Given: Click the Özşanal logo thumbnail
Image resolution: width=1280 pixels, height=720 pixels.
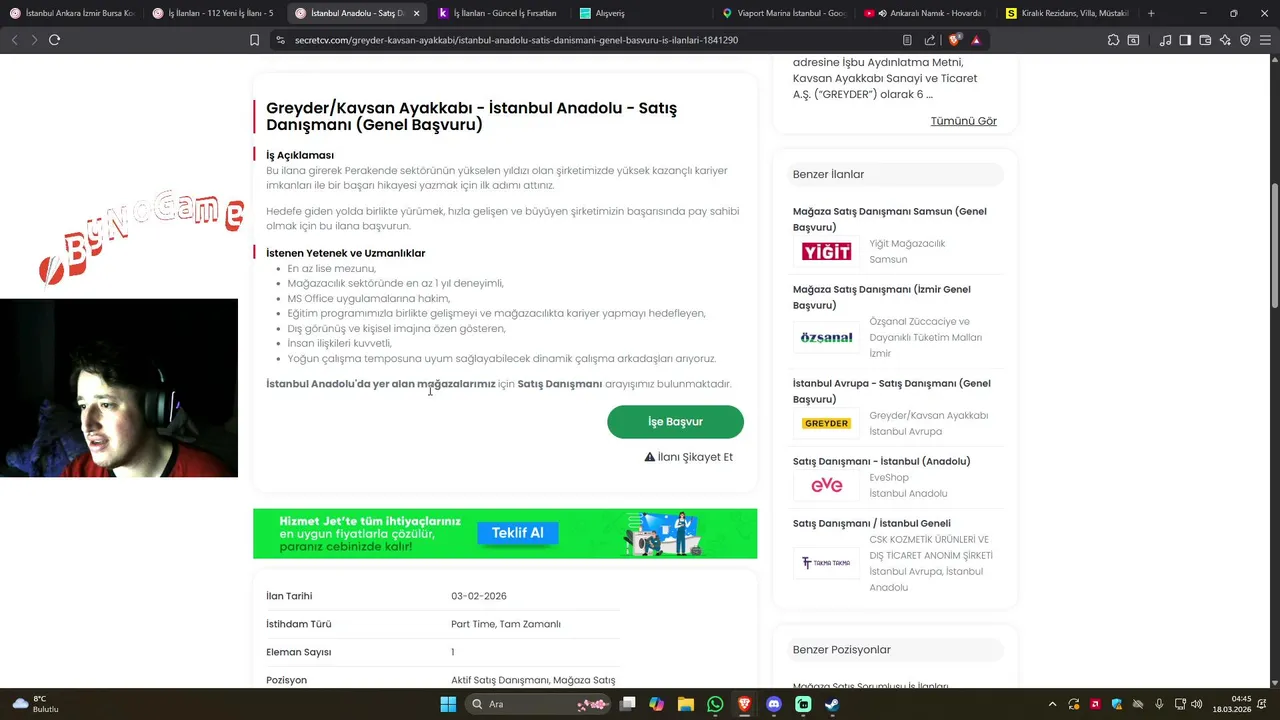Looking at the screenshot, I should point(826,338).
